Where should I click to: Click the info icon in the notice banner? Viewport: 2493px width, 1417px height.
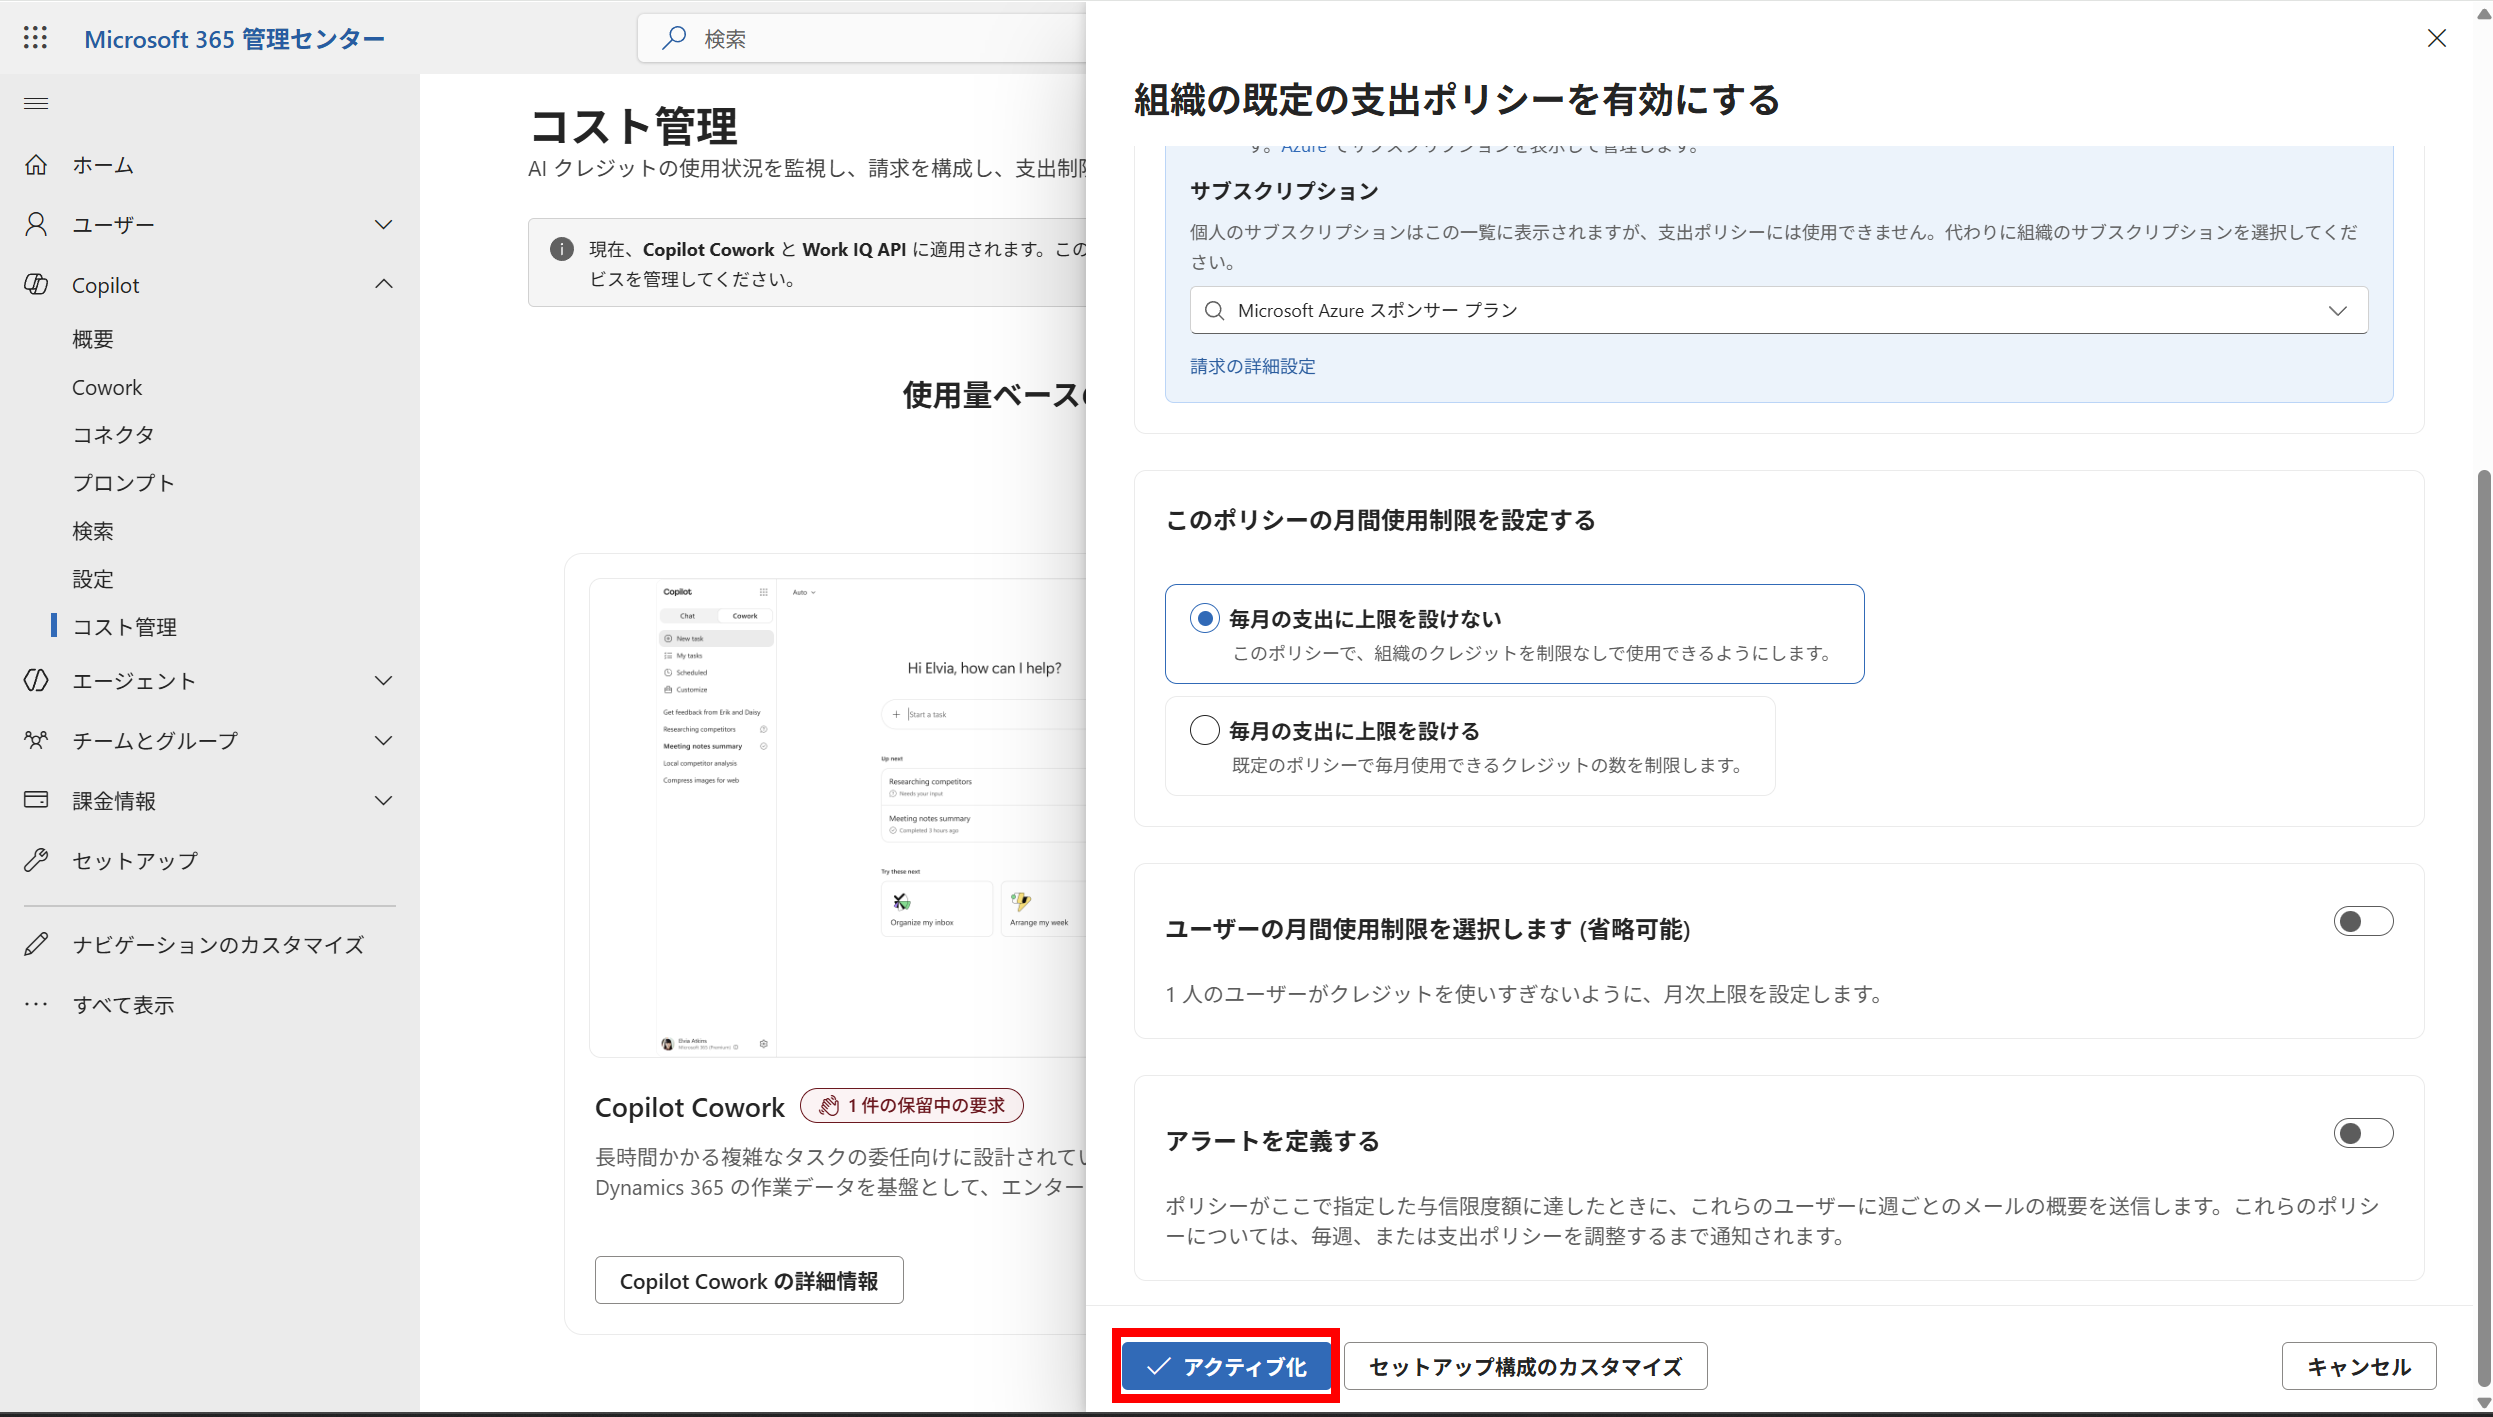pos(562,249)
